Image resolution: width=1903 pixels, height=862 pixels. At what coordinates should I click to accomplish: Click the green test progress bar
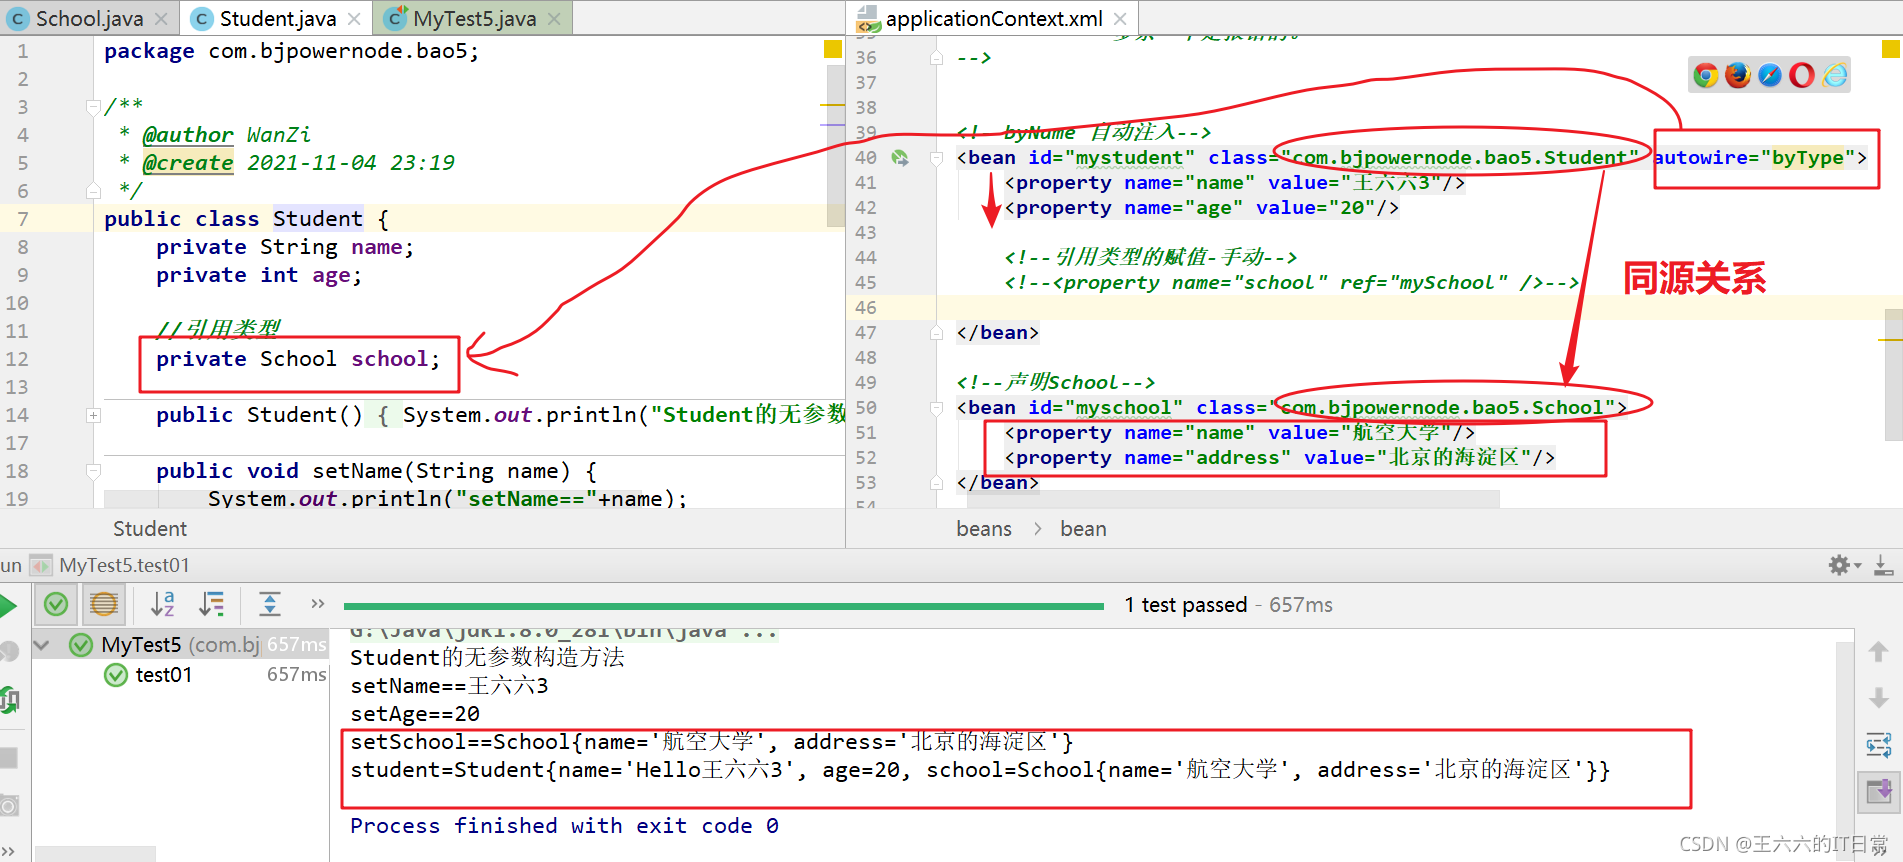pyautogui.click(x=723, y=605)
